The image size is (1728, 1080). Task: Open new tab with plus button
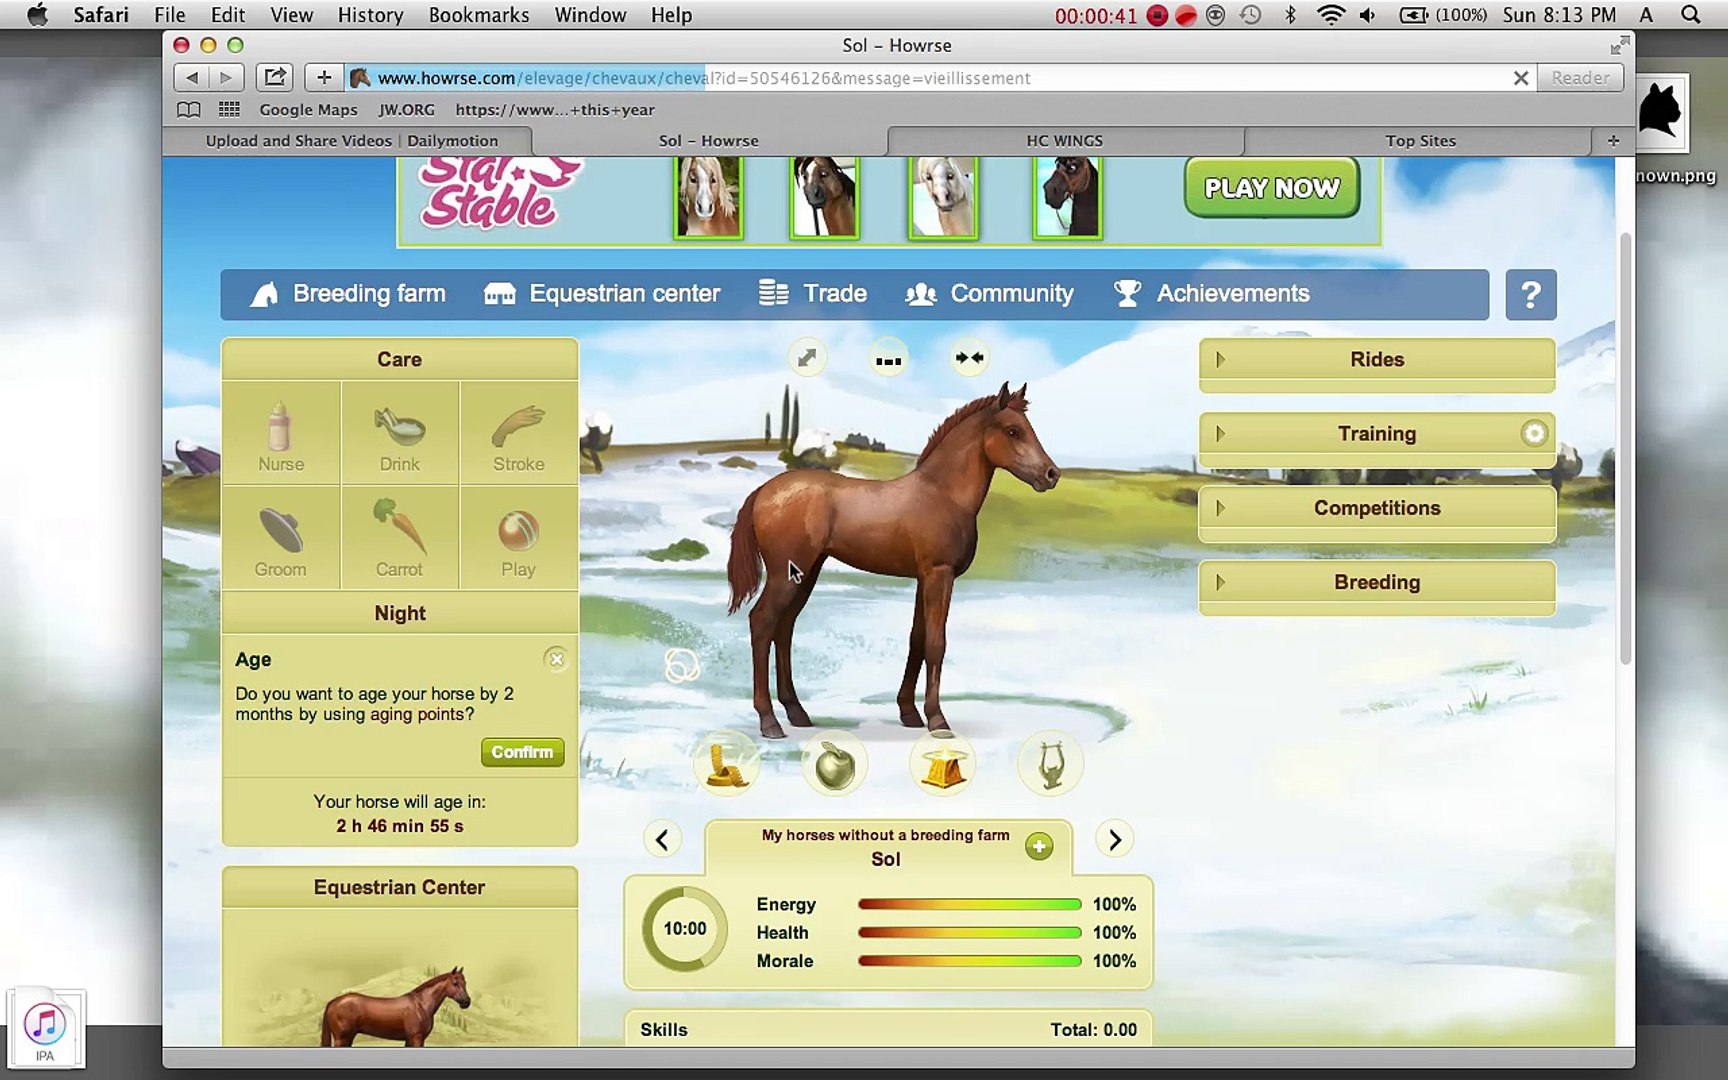click(1613, 141)
